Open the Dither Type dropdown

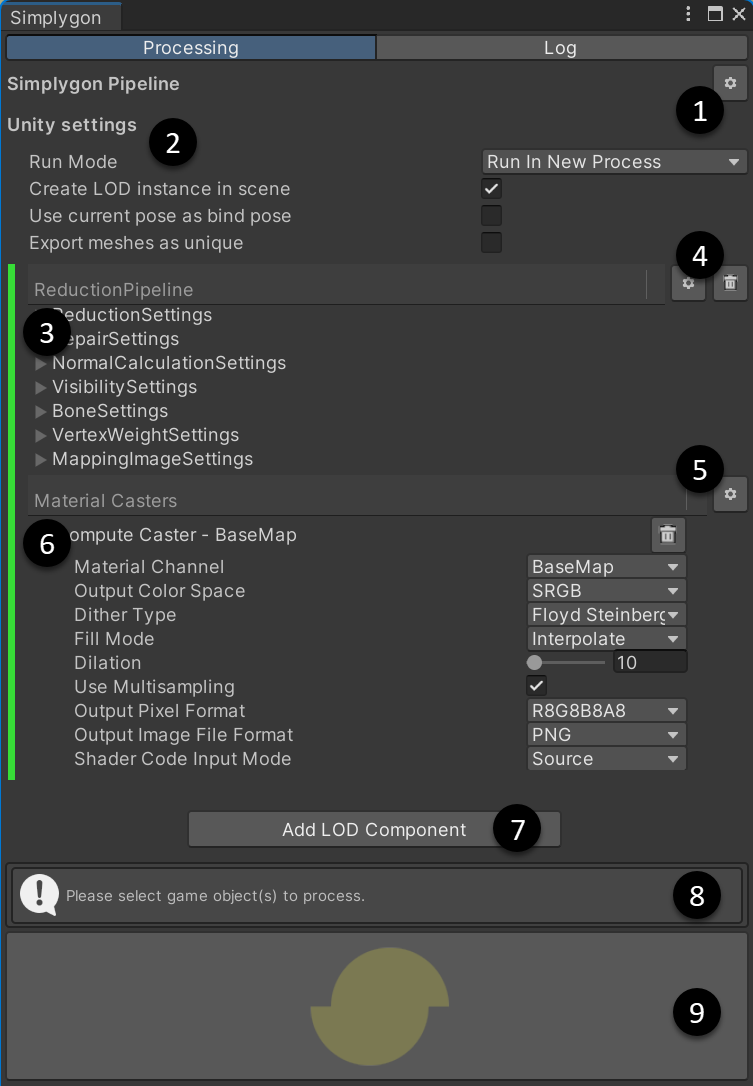(x=606, y=614)
